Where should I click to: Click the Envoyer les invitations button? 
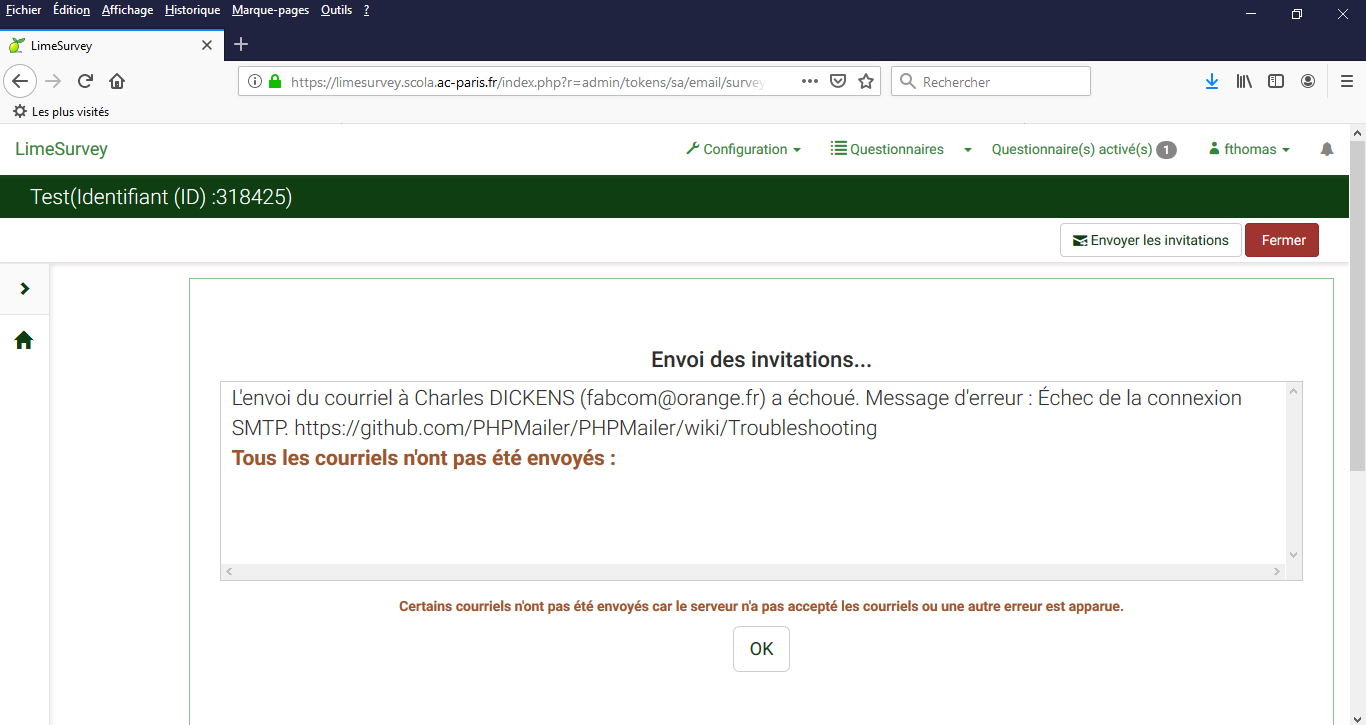[x=1150, y=240]
